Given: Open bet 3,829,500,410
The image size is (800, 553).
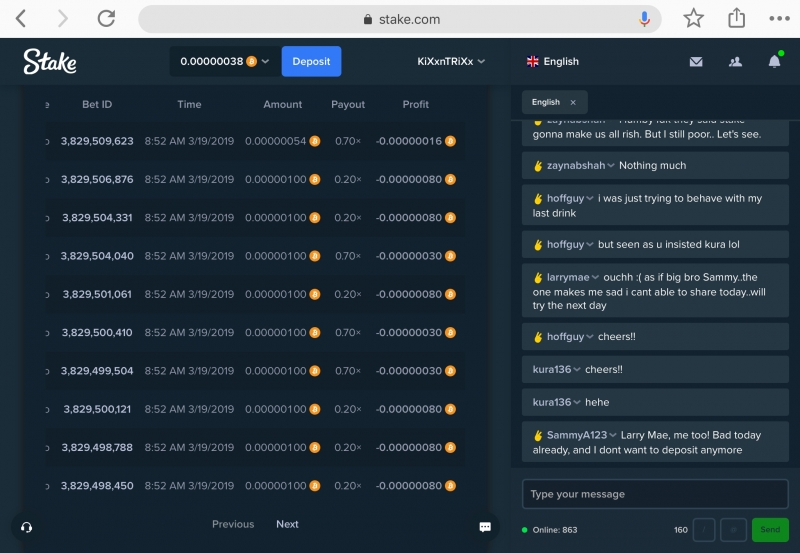Looking at the screenshot, I should point(97,332).
